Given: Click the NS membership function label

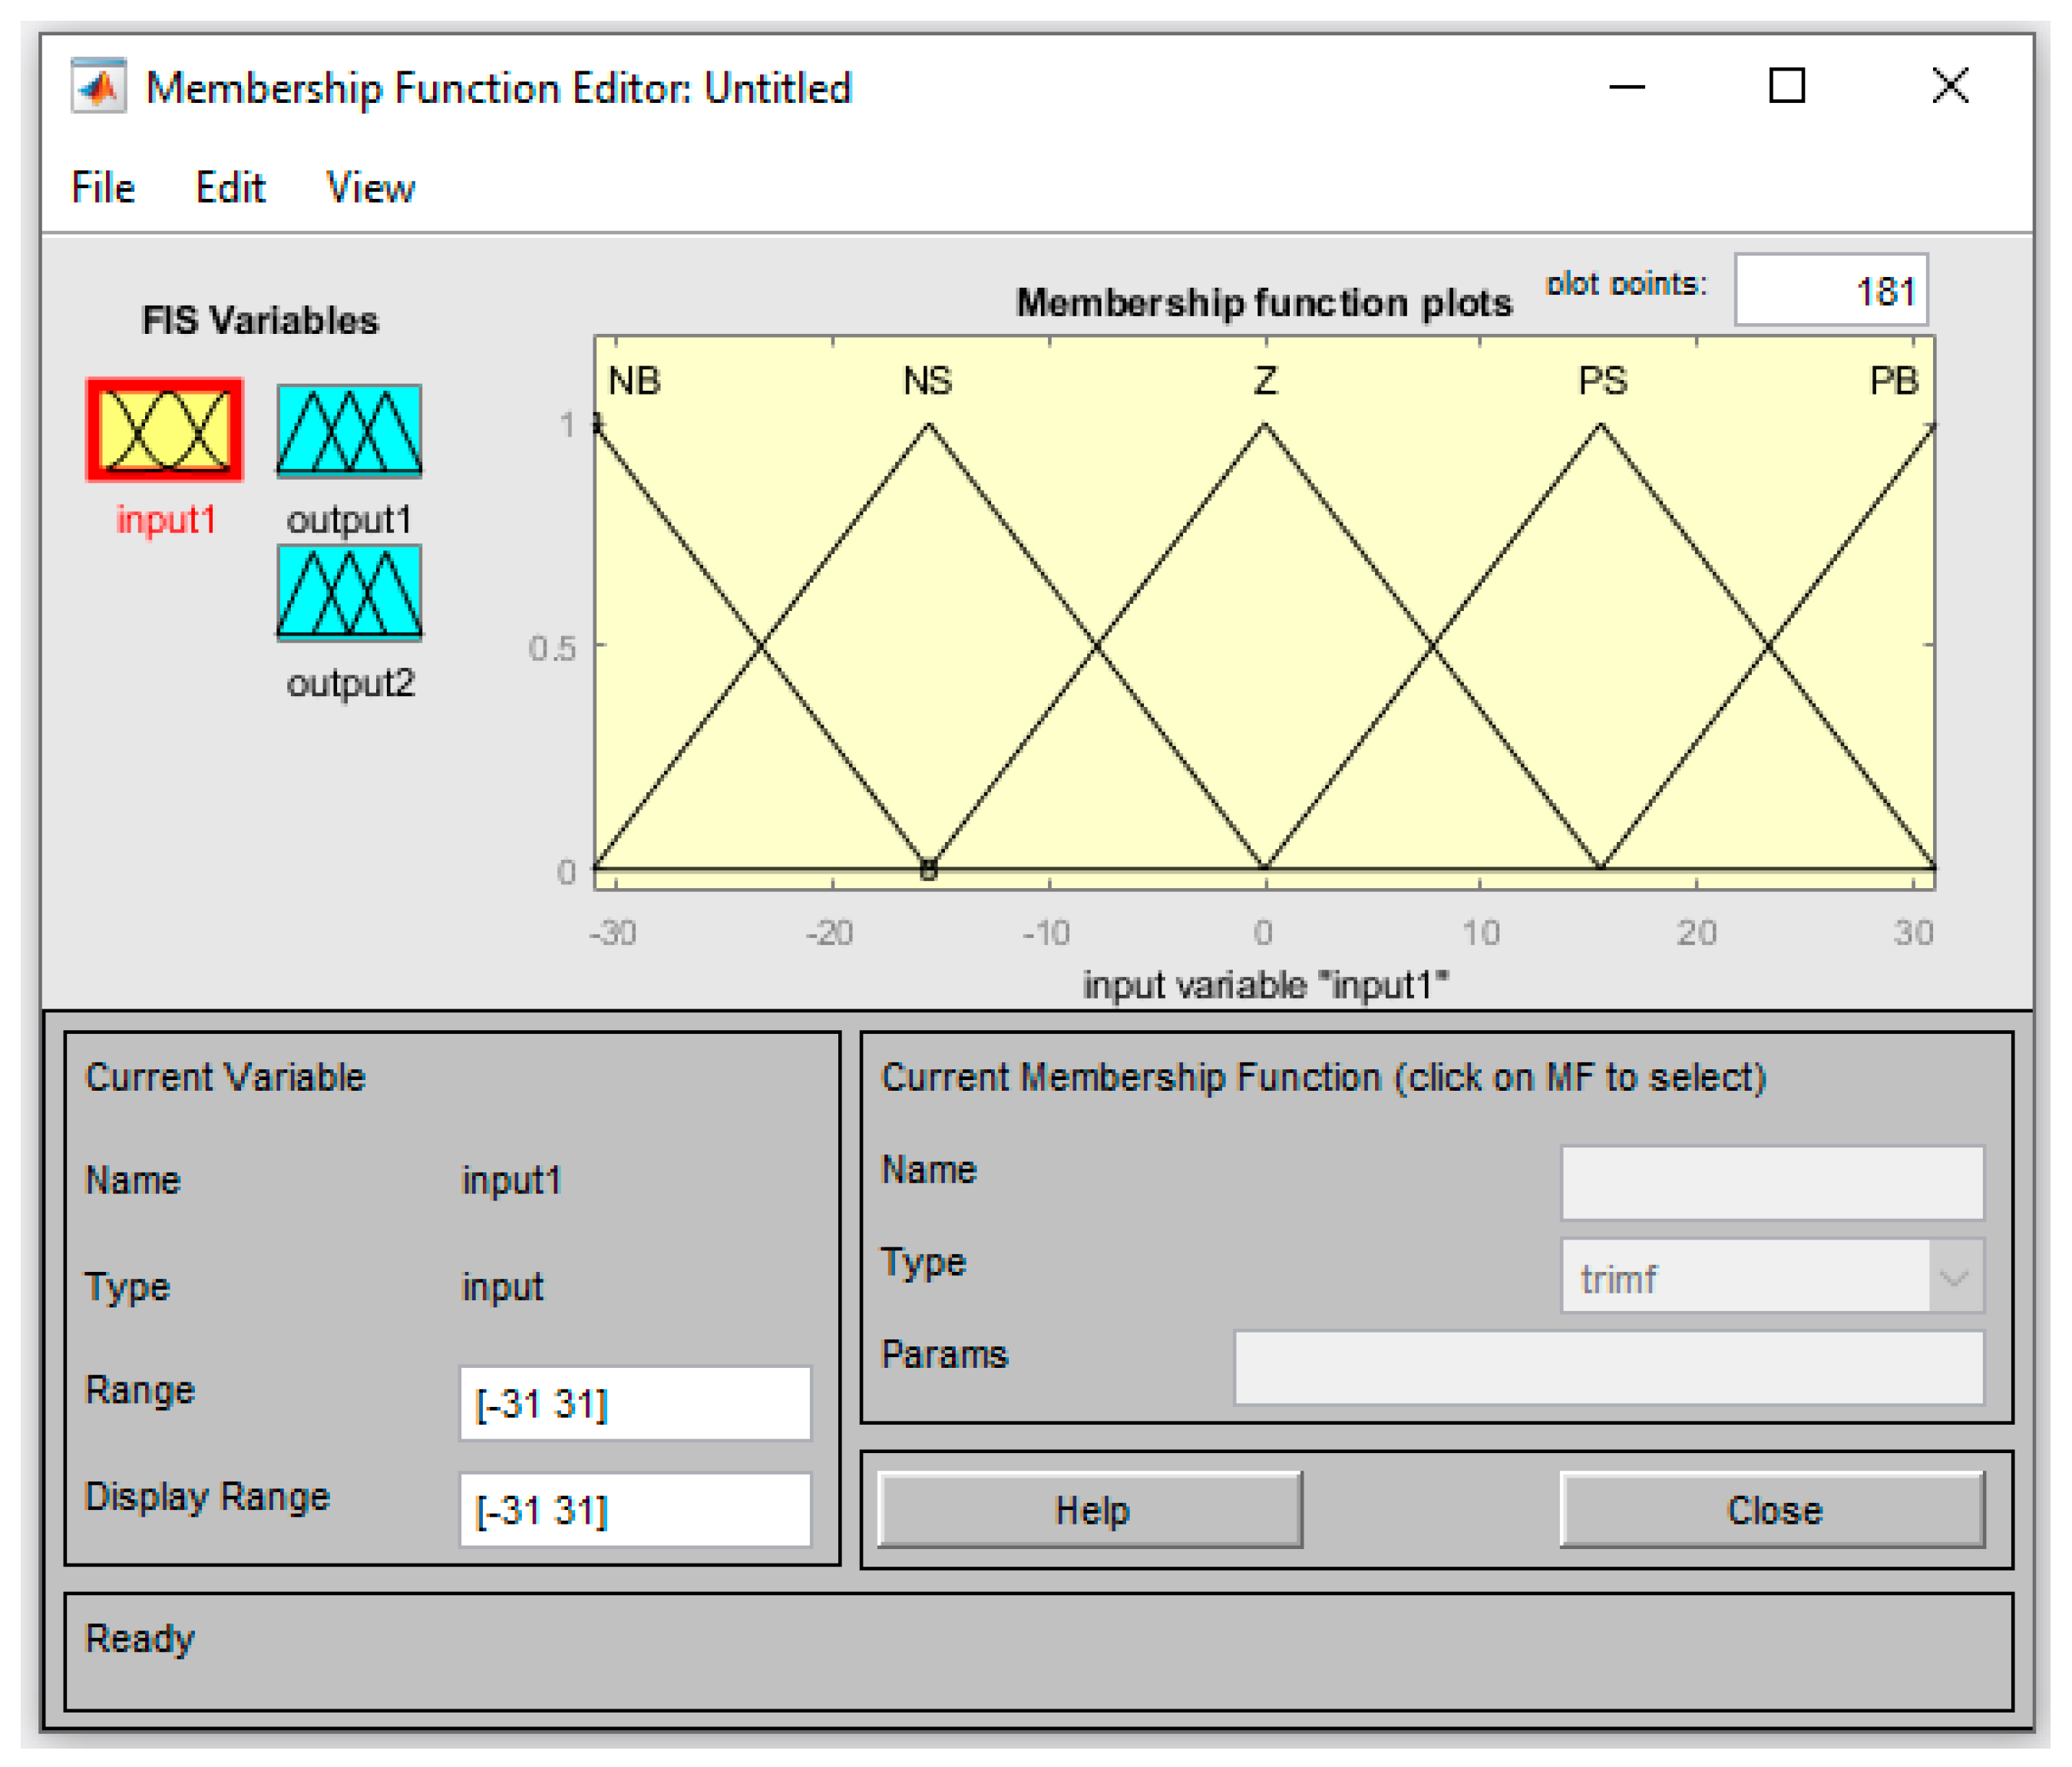Looking at the screenshot, I should tap(927, 381).
